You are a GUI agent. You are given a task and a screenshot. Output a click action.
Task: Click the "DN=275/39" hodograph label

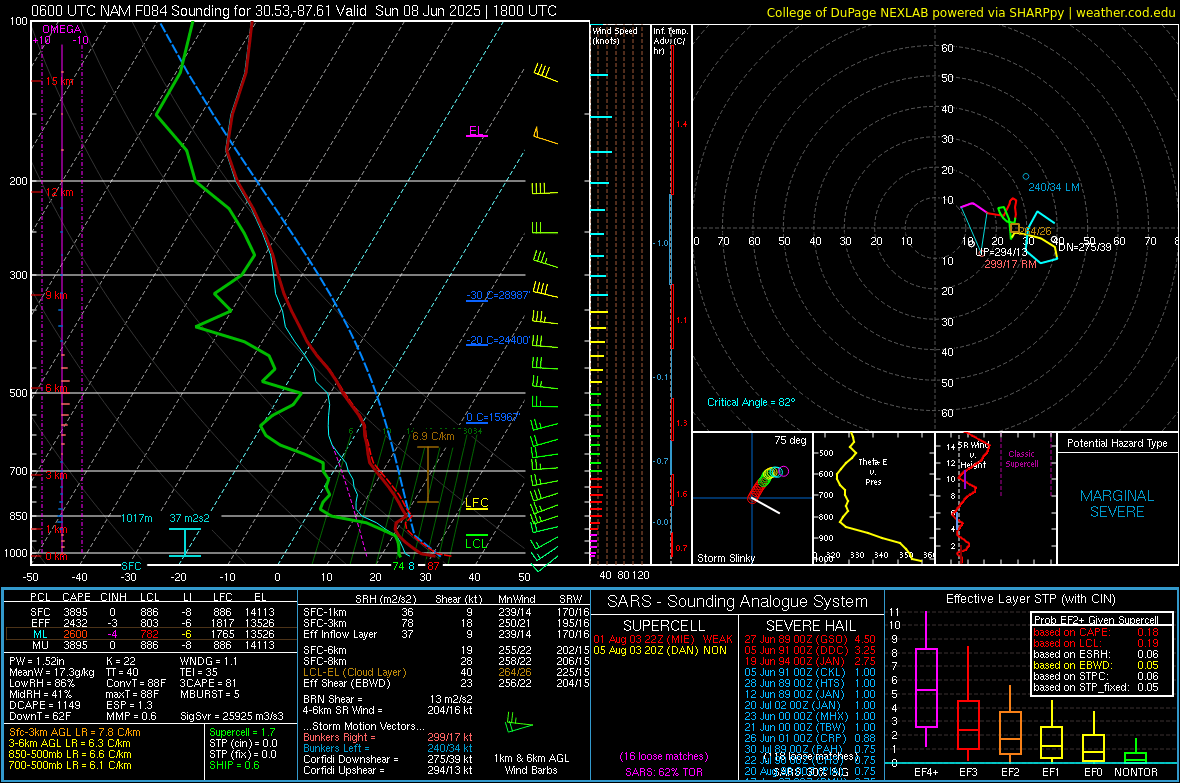(x=1084, y=247)
